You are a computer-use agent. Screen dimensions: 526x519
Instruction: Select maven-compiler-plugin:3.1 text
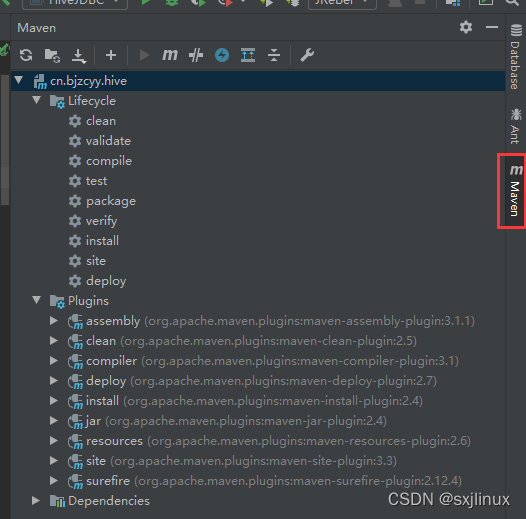pyautogui.click(x=376, y=361)
